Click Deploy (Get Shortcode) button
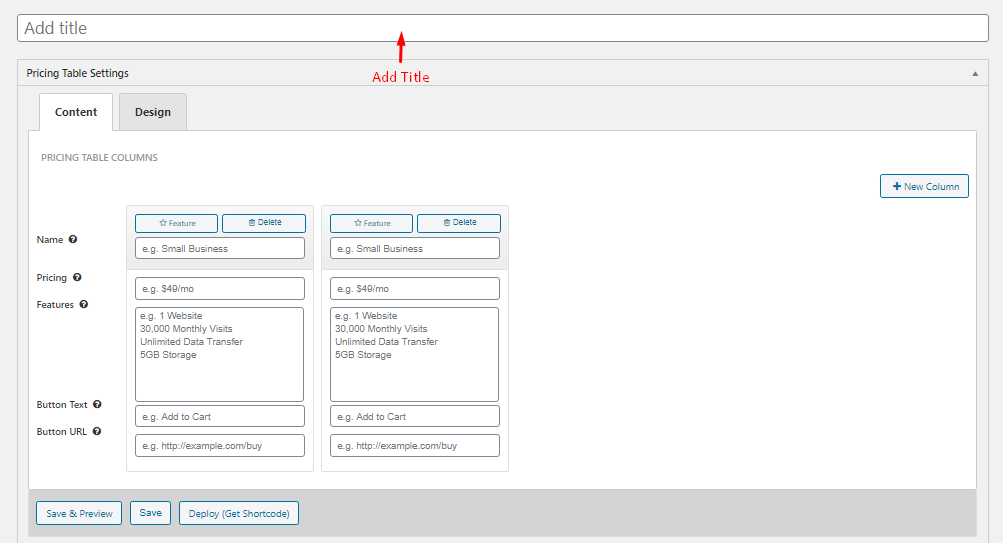 (239, 513)
